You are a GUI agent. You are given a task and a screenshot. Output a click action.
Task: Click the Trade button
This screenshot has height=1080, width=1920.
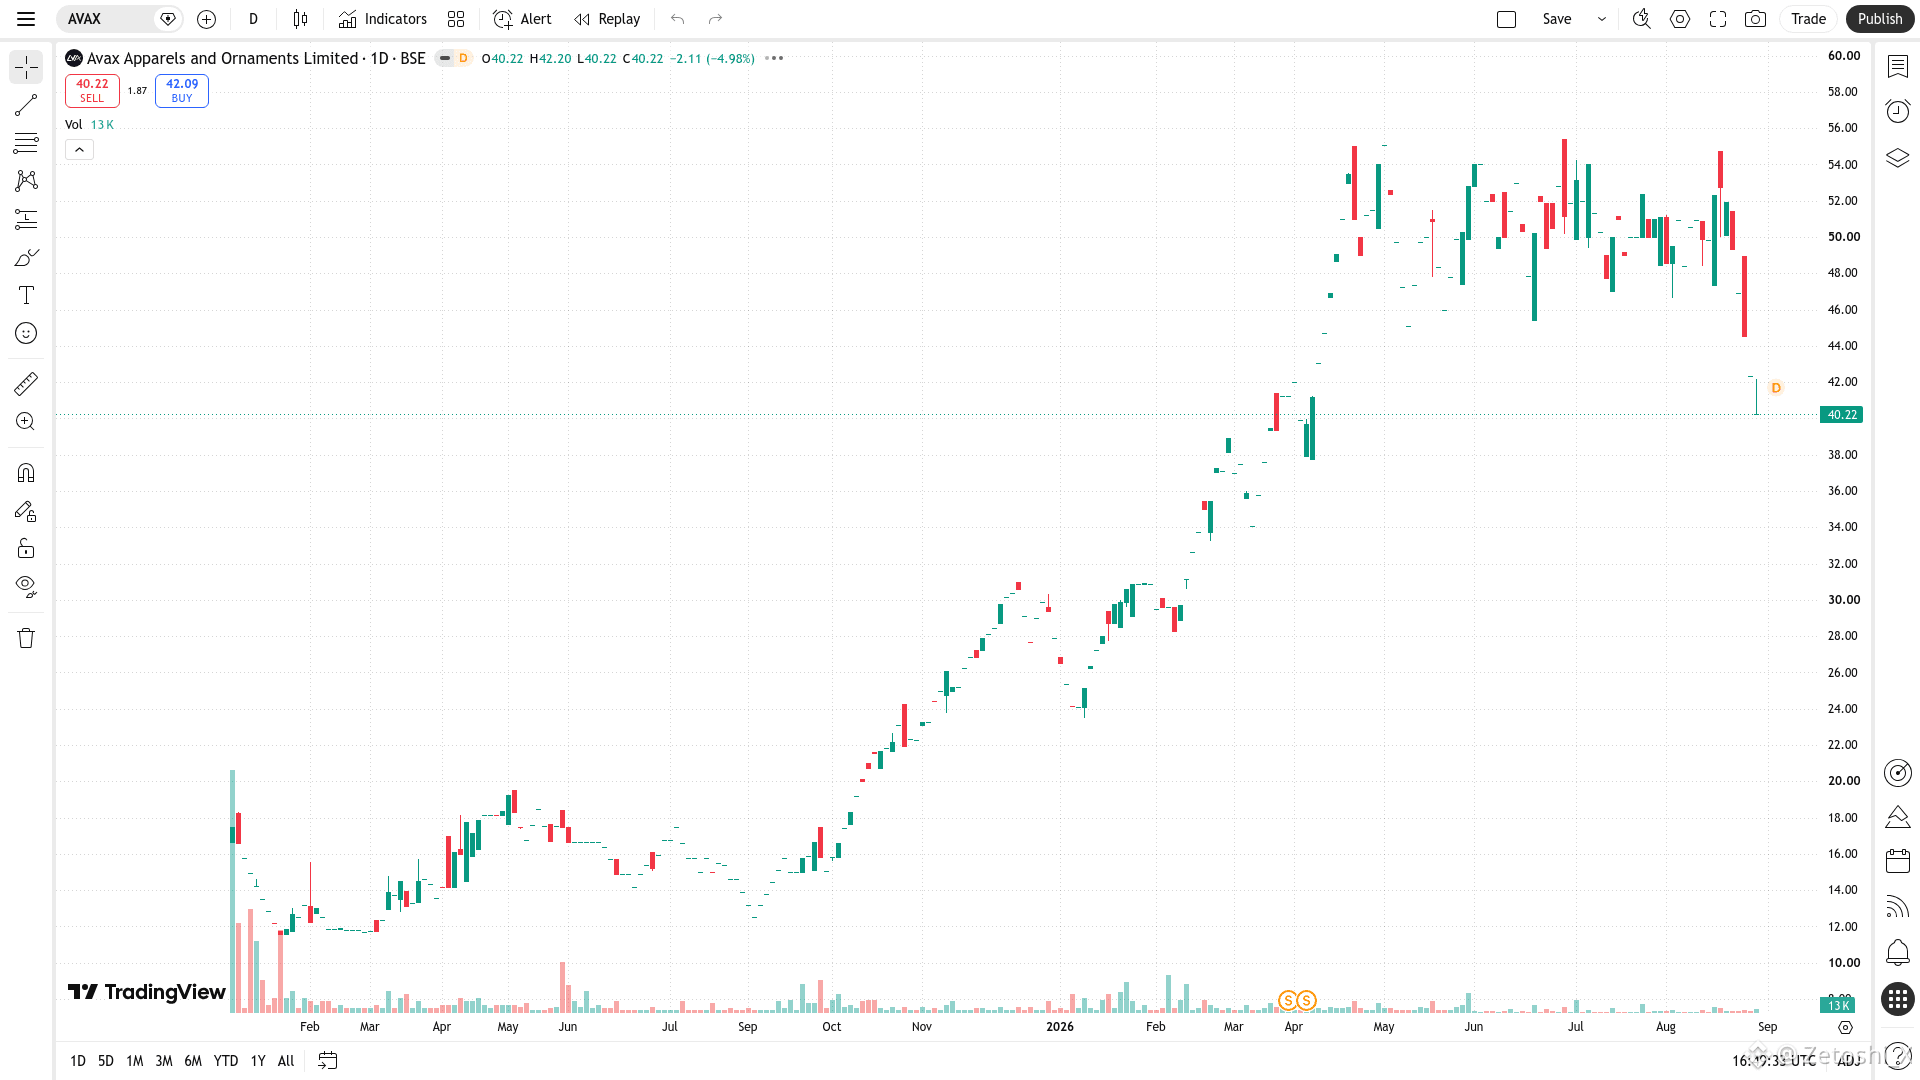click(x=1808, y=19)
